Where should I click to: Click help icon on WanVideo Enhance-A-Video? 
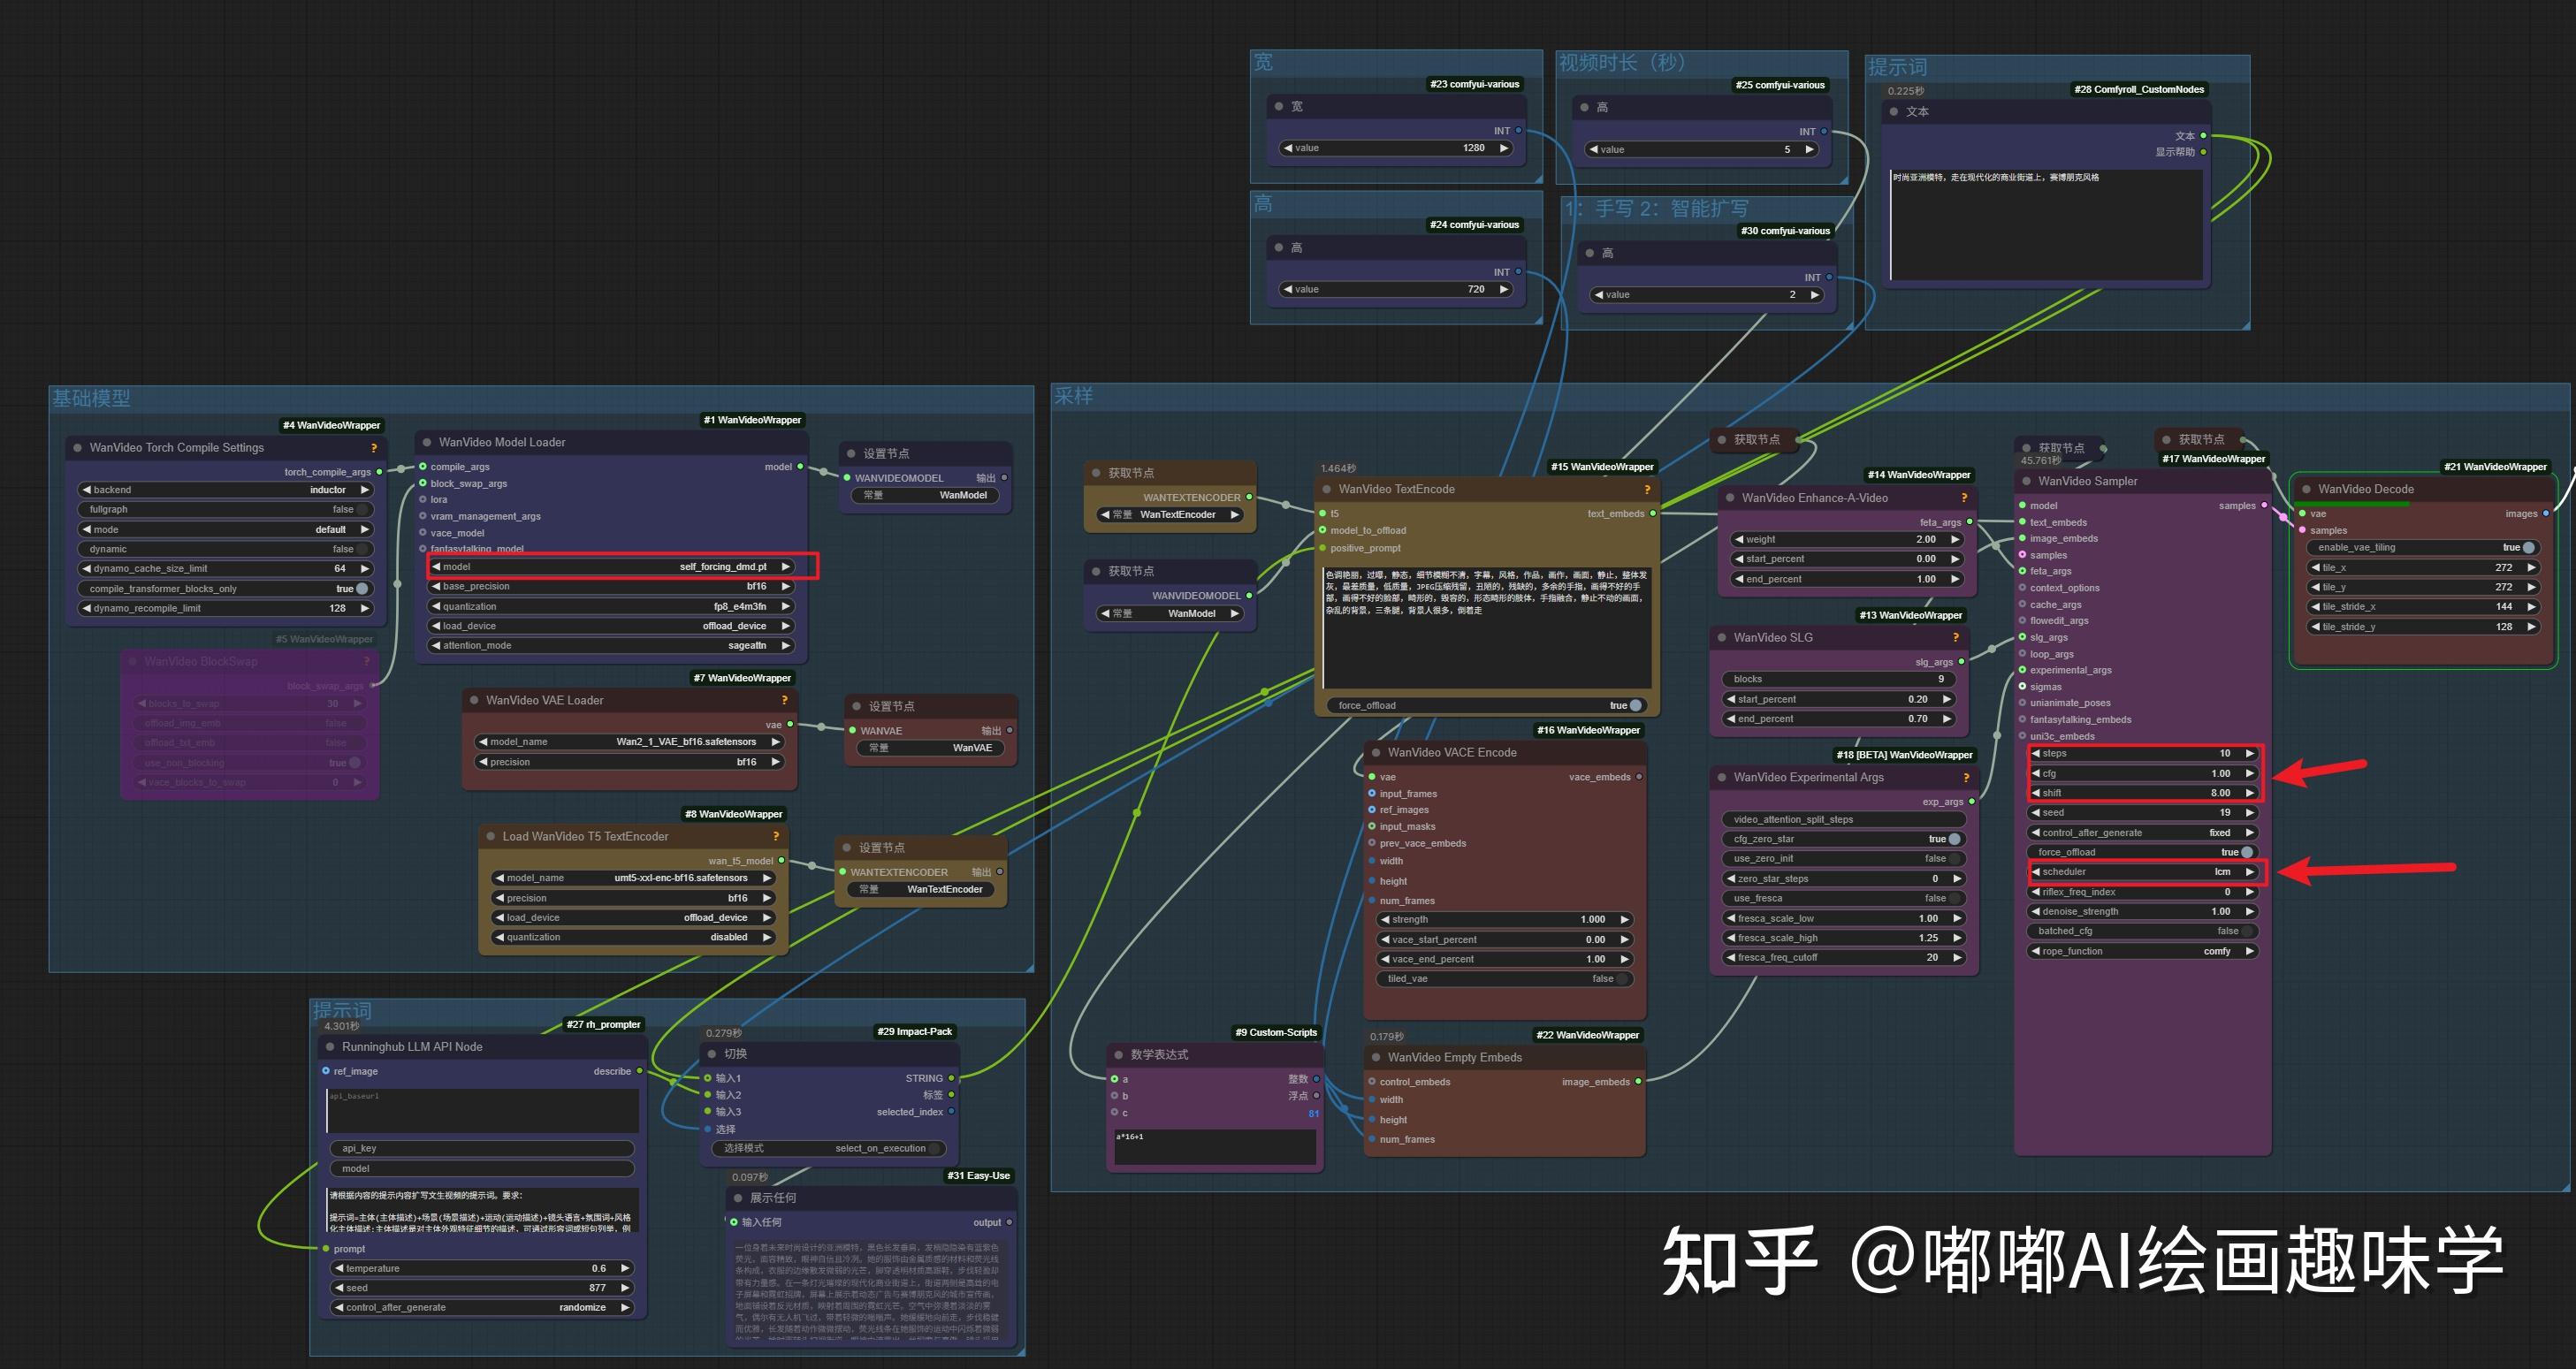click(x=1964, y=497)
